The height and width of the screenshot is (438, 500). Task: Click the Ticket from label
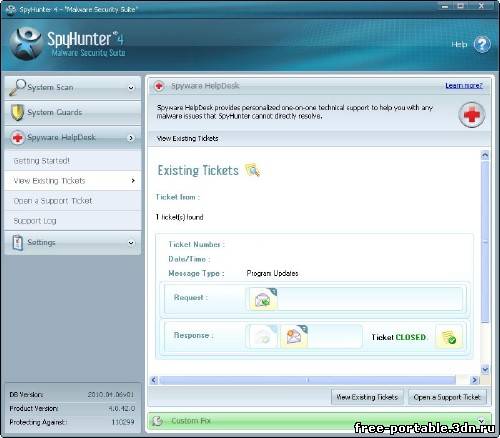[177, 197]
